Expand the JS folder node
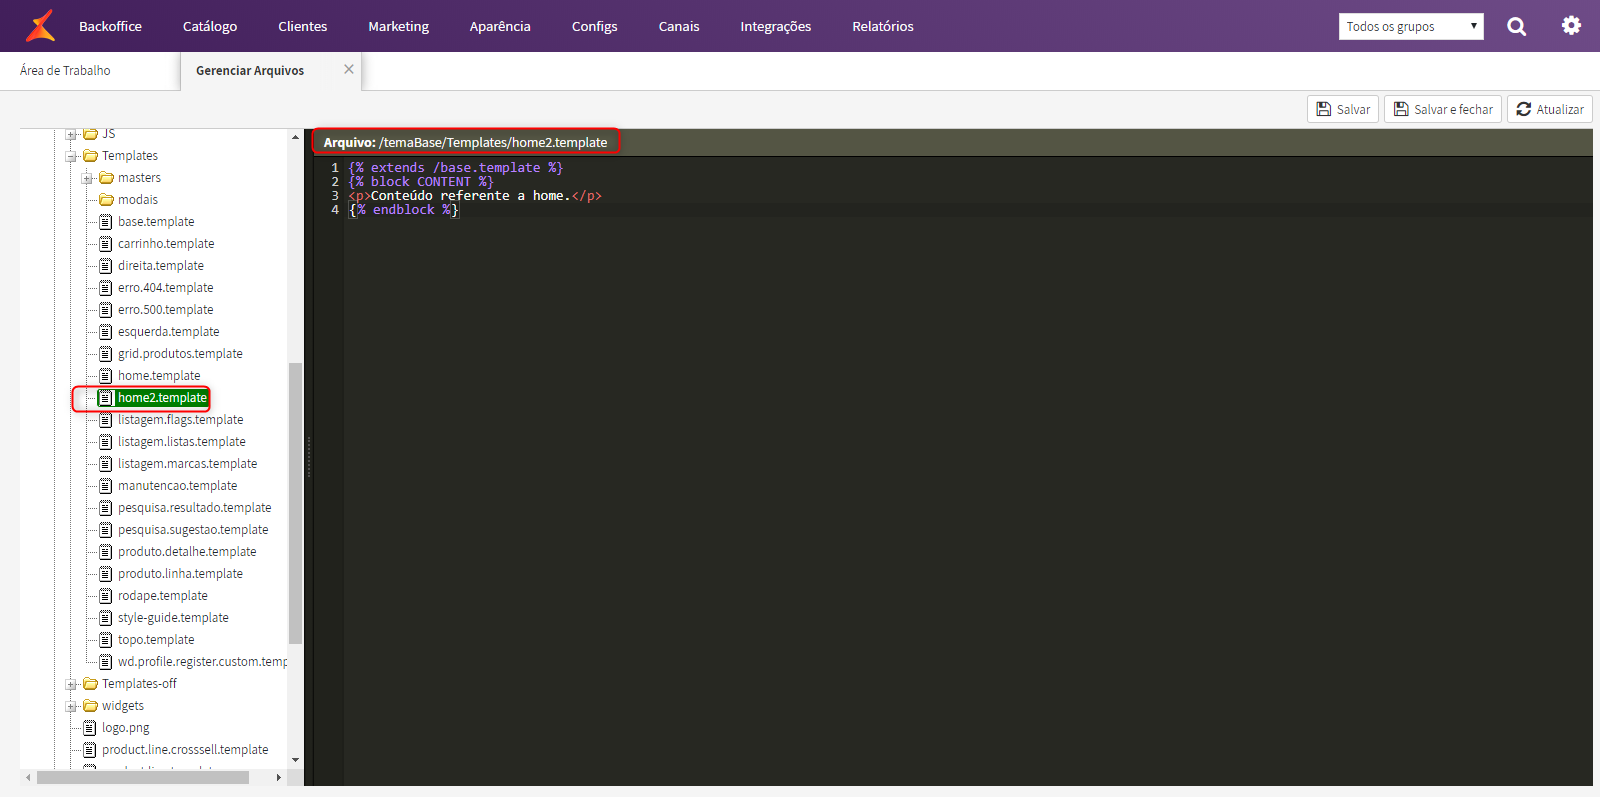The image size is (1600, 797). (x=72, y=135)
